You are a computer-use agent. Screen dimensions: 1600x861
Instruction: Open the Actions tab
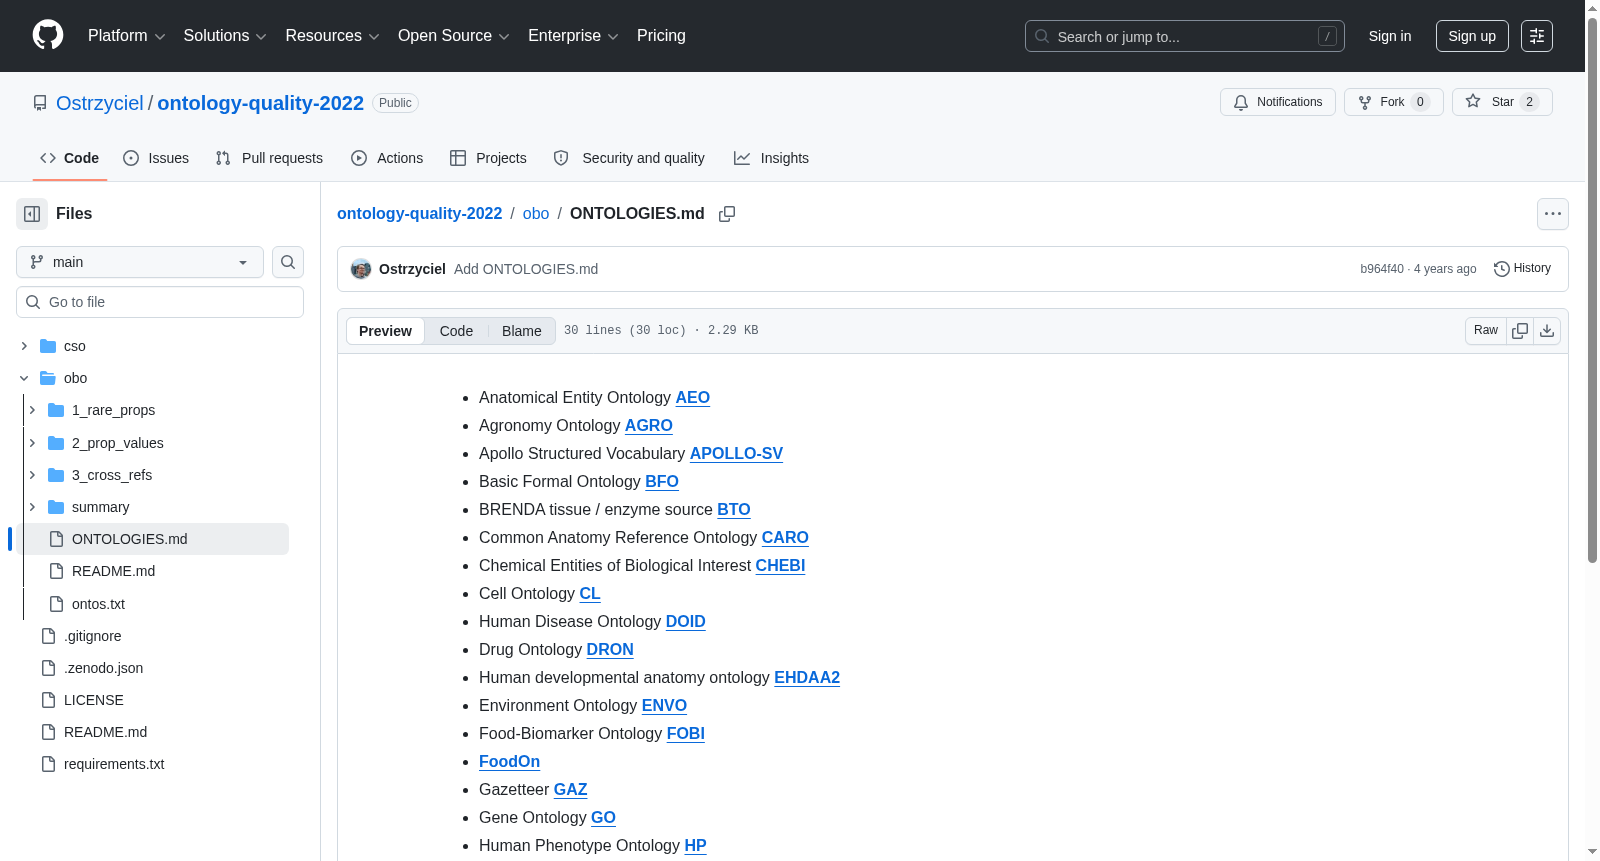pyautogui.click(x=387, y=158)
